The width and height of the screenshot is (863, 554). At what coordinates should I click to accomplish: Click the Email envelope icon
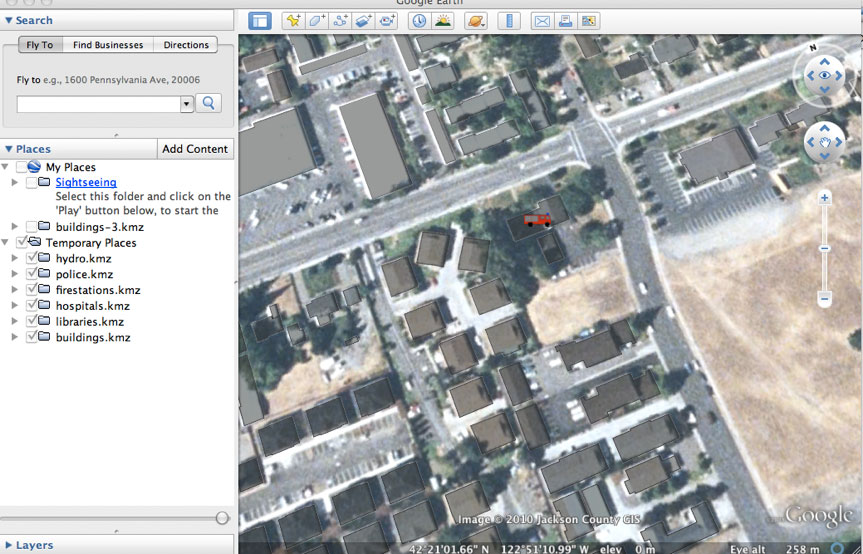point(542,20)
